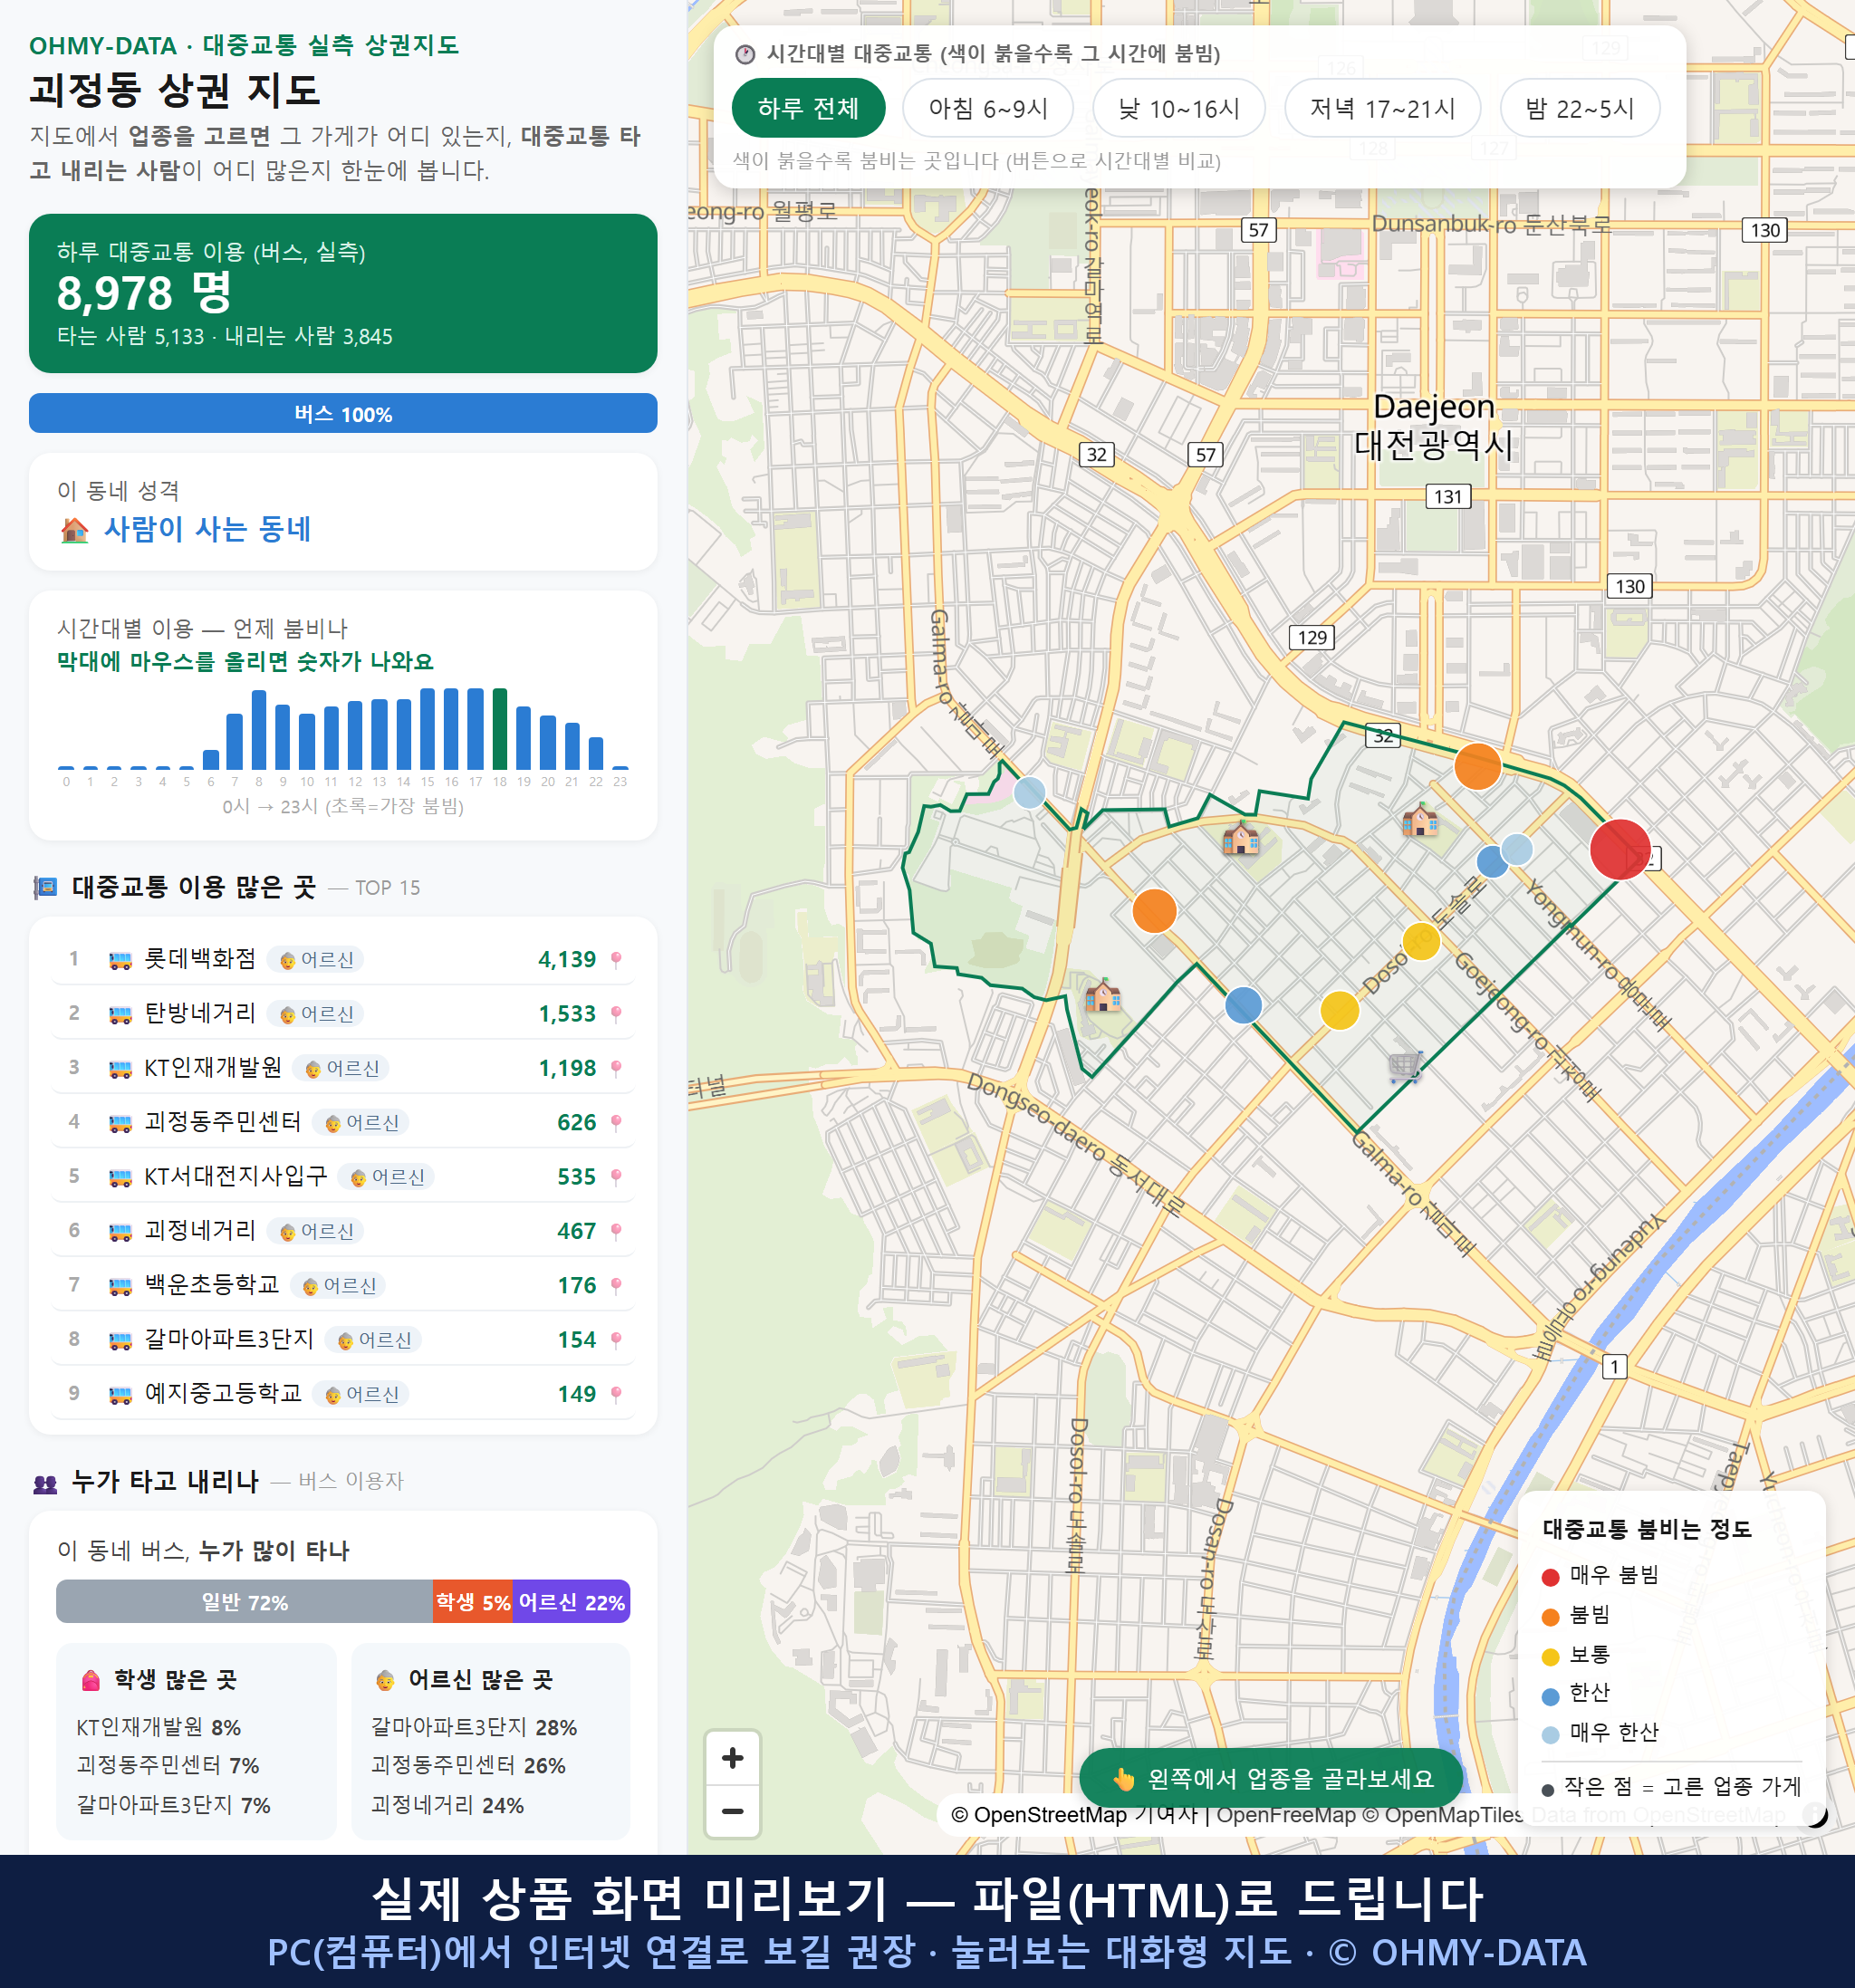Click the school icon at district's north
The image size is (1855, 1988).
[1240, 837]
